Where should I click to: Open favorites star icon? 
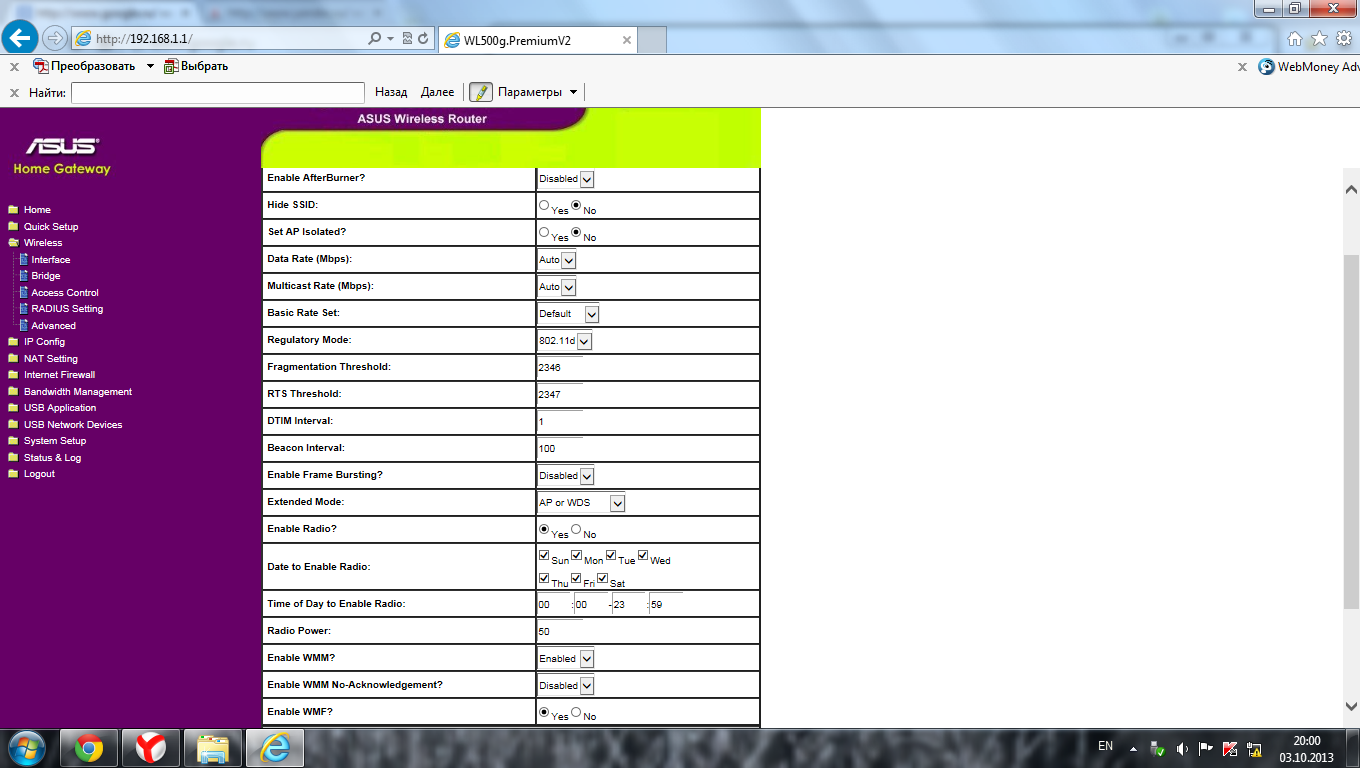click(1319, 39)
